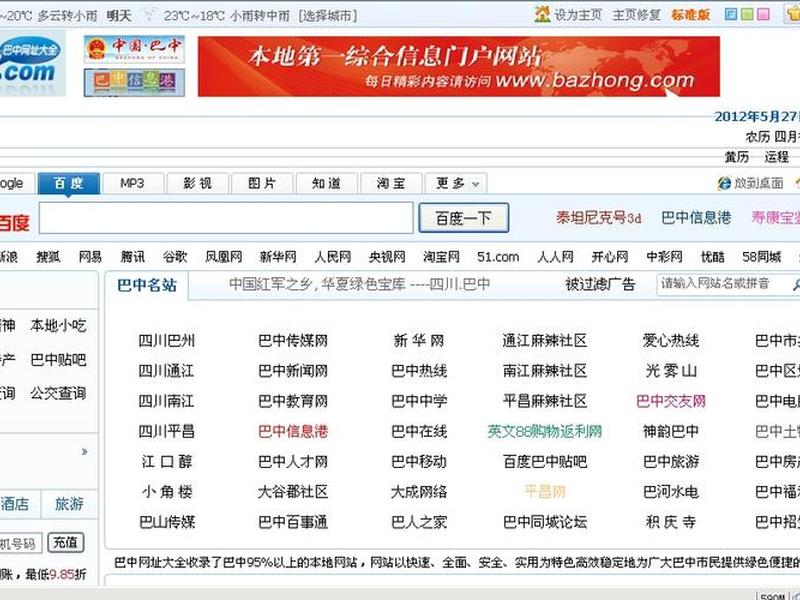The height and width of the screenshot is (600, 800).
Task: Open the 网易 quick link
Action: point(90,257)
